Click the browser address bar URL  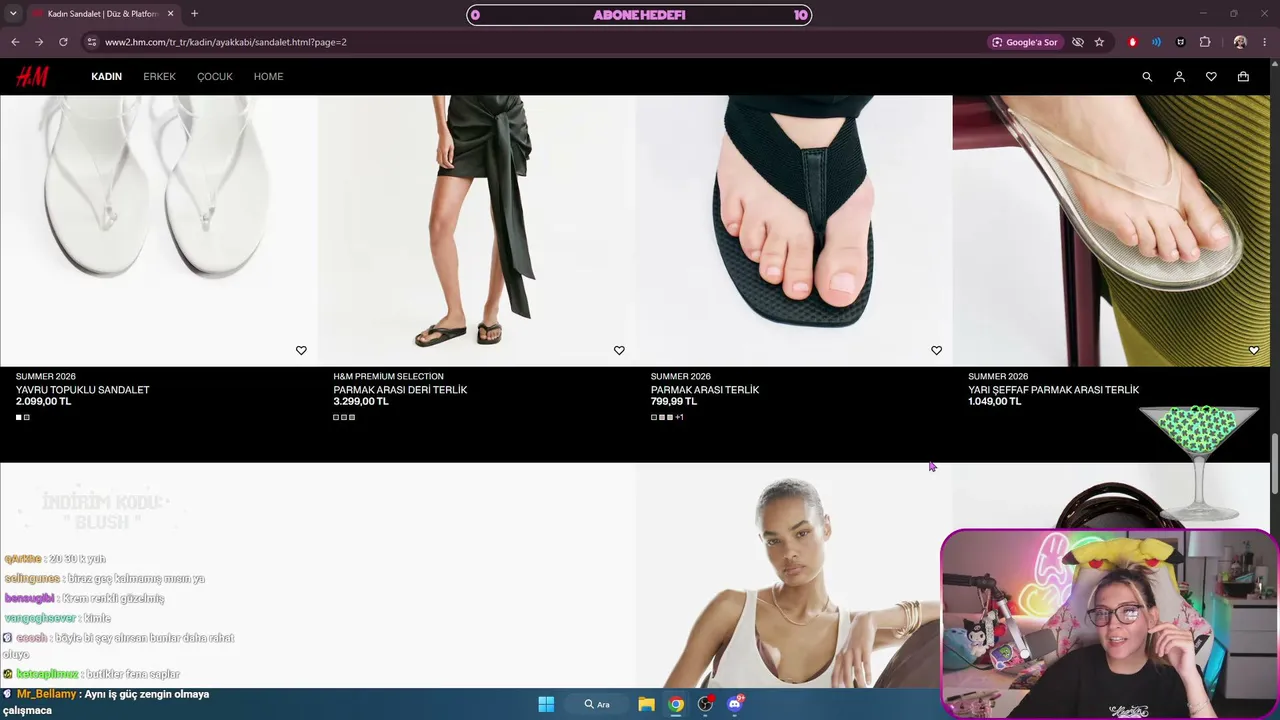tap(226, 42)
